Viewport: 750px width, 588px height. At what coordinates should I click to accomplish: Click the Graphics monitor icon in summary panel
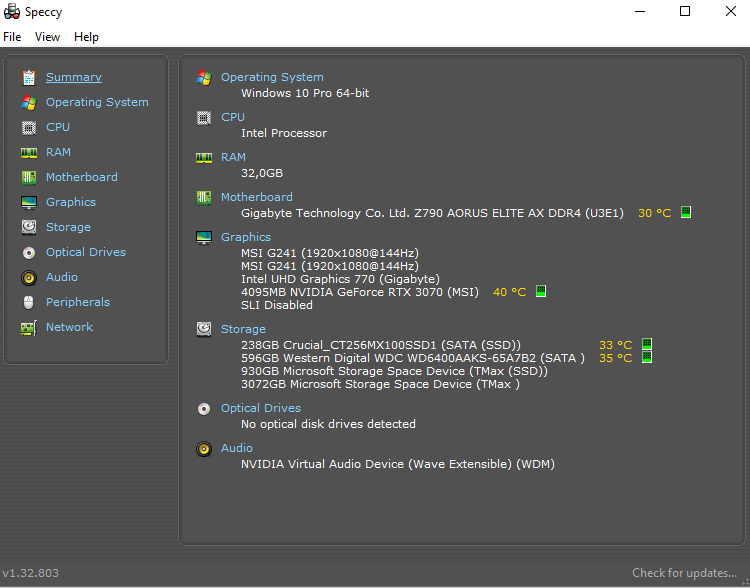pyautogui.click(x=204, y=237)
